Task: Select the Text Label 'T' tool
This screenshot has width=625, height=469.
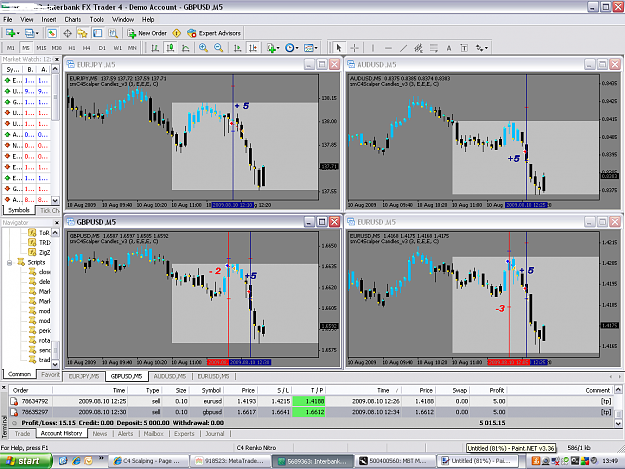Action: 464,48
